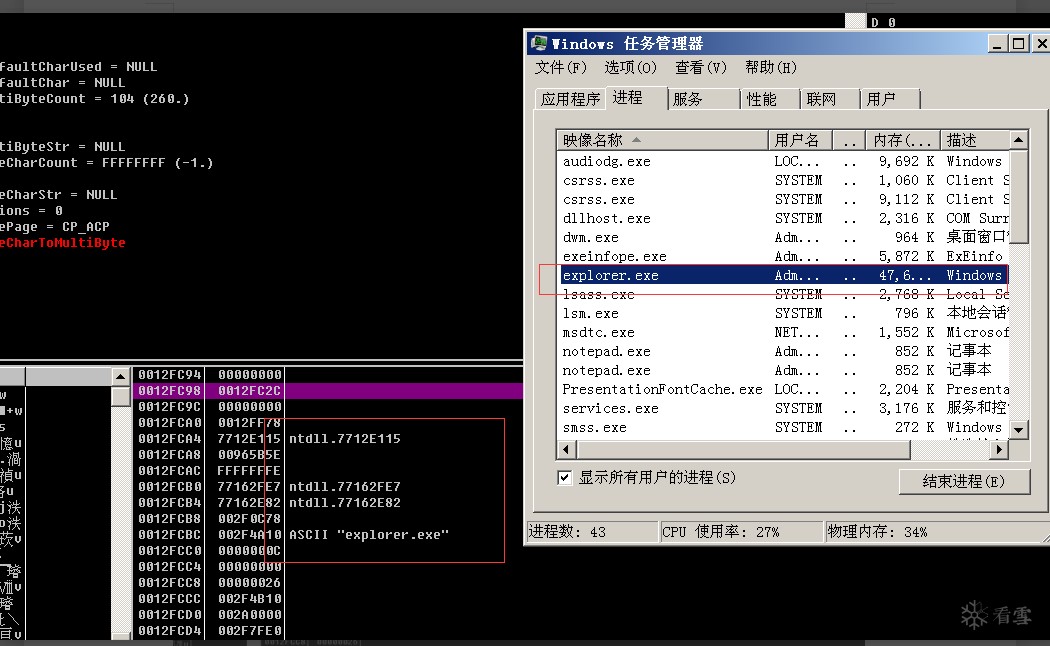Screen dimensions: 1050x646
Task: Switch to the 进程 tab
Action: click(627, 98)
